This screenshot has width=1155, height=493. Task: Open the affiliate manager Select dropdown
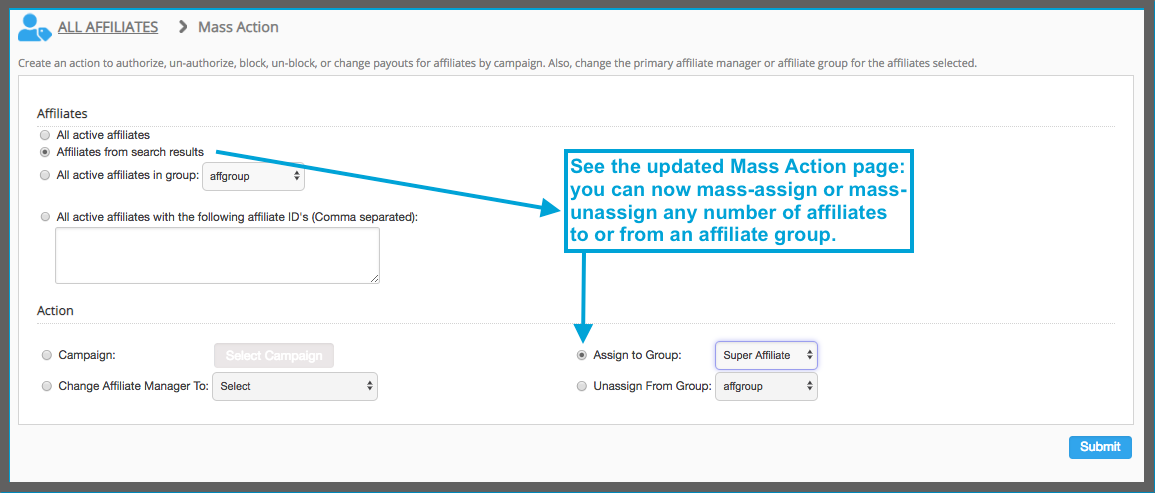(295, 386)
